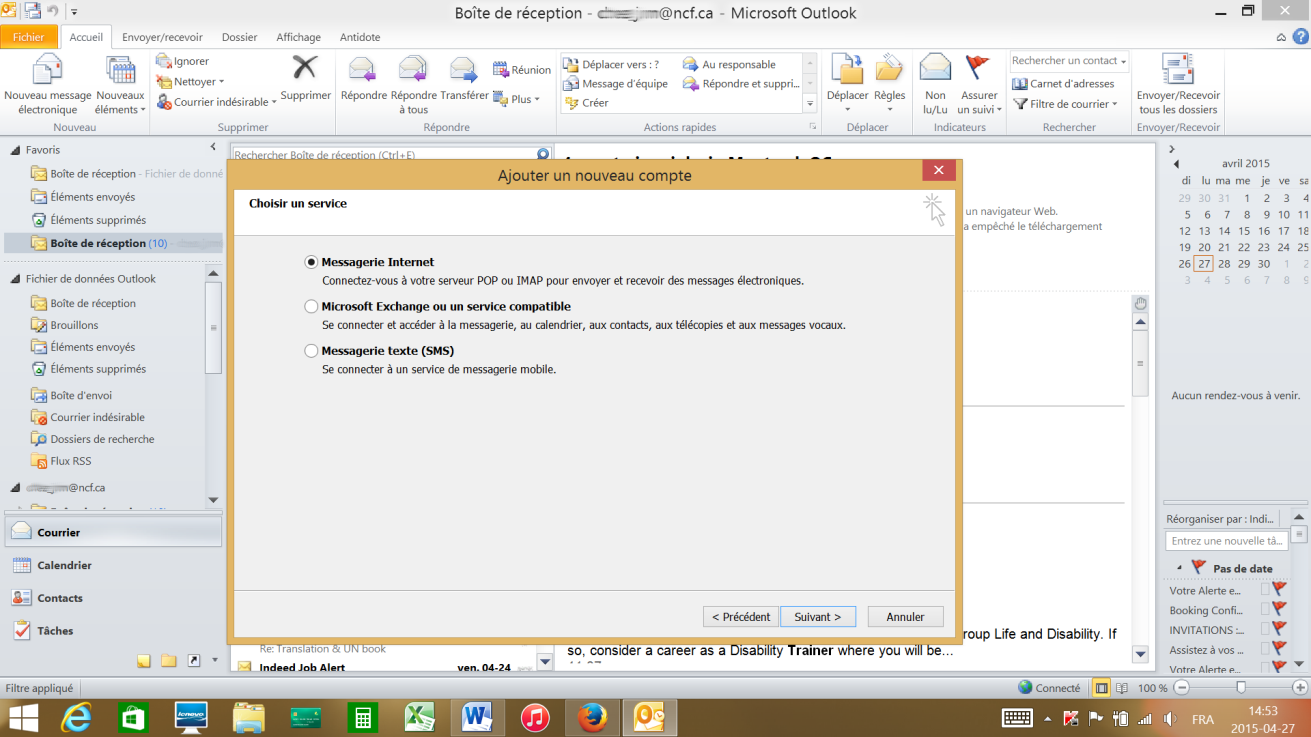Image resolution: width=1311 pixels, height=737 pixels.
Task: Switch to Antidote ribbon tab
Action: (360, 37)
